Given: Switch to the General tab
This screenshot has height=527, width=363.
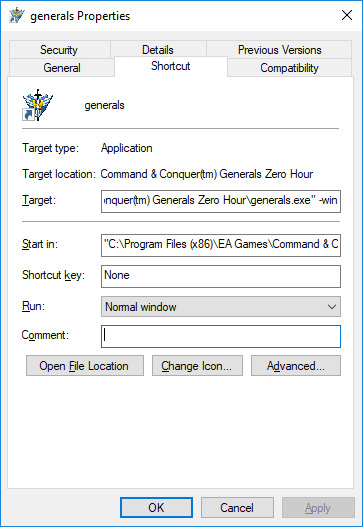Looking at the screenshot, I should click(x=62, y=68).
